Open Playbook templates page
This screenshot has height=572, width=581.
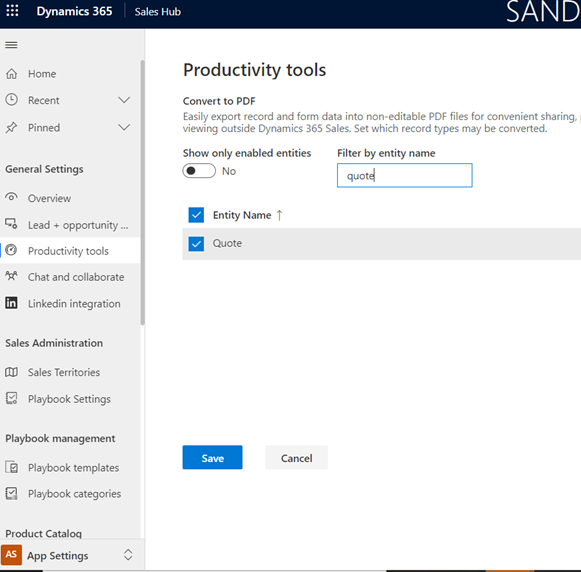pos(70,468)
